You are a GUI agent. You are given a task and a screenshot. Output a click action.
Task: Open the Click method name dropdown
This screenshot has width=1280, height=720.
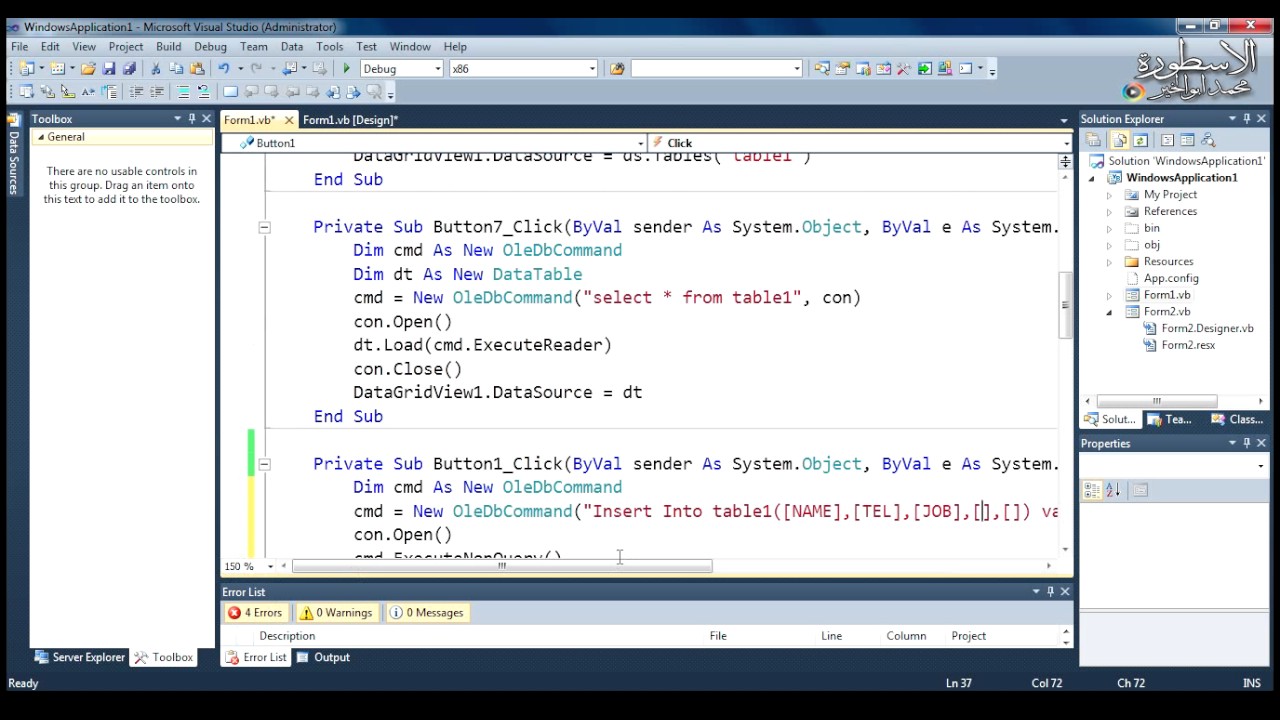(x=1066, y=143)
